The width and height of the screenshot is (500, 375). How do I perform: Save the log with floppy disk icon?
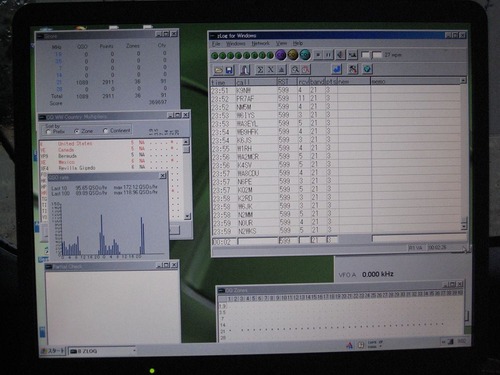[x=229, y=70]
